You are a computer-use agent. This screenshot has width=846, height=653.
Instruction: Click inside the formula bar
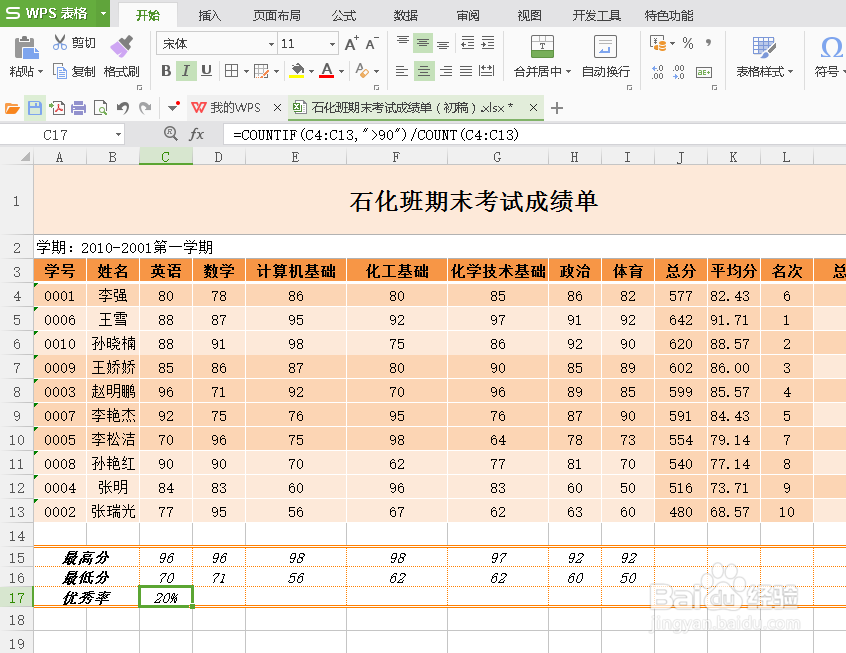400,131
